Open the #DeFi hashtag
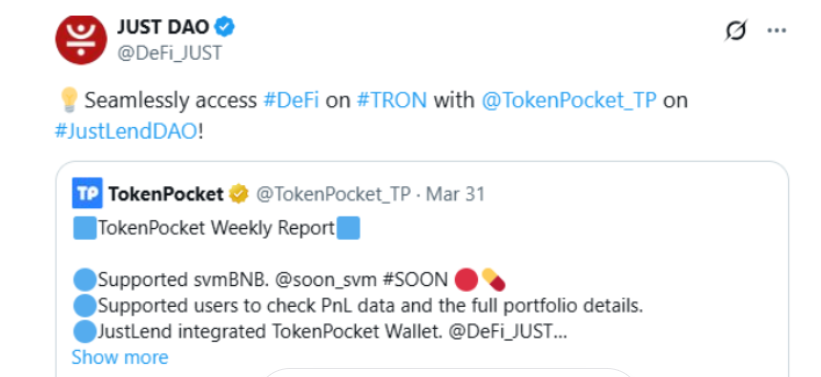The height and width of the screenshot is (377, 821). [x=291, y=99]
